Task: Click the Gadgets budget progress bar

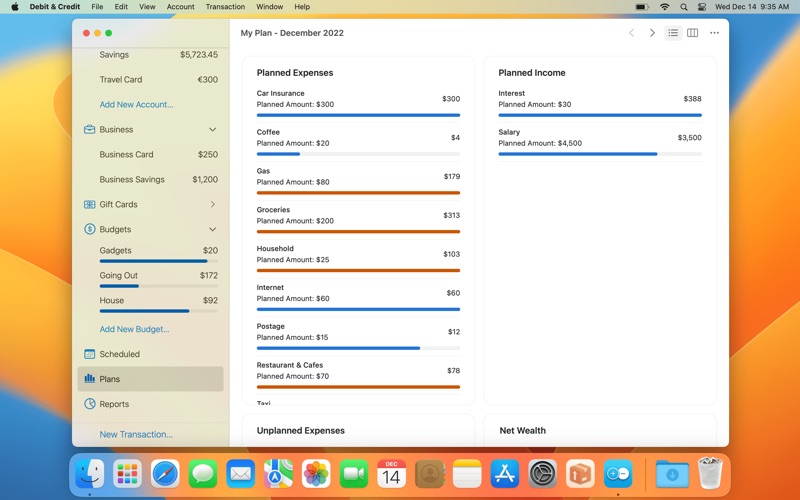Action: pos(159,261)
